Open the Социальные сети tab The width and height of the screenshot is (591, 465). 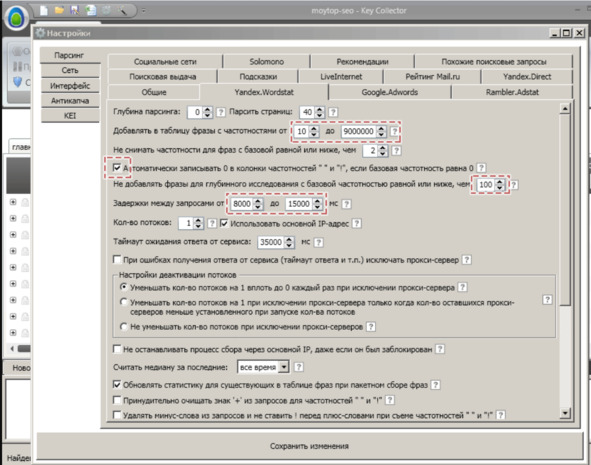[165, 61]
